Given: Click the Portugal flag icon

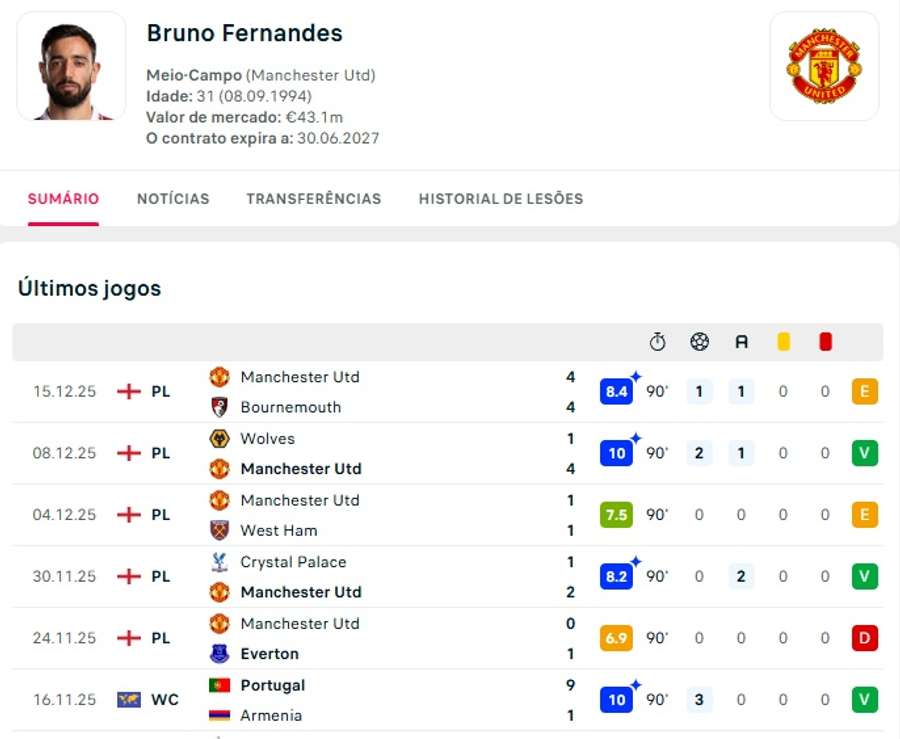Looking at the screenshot, I should [x=221, y=685].
